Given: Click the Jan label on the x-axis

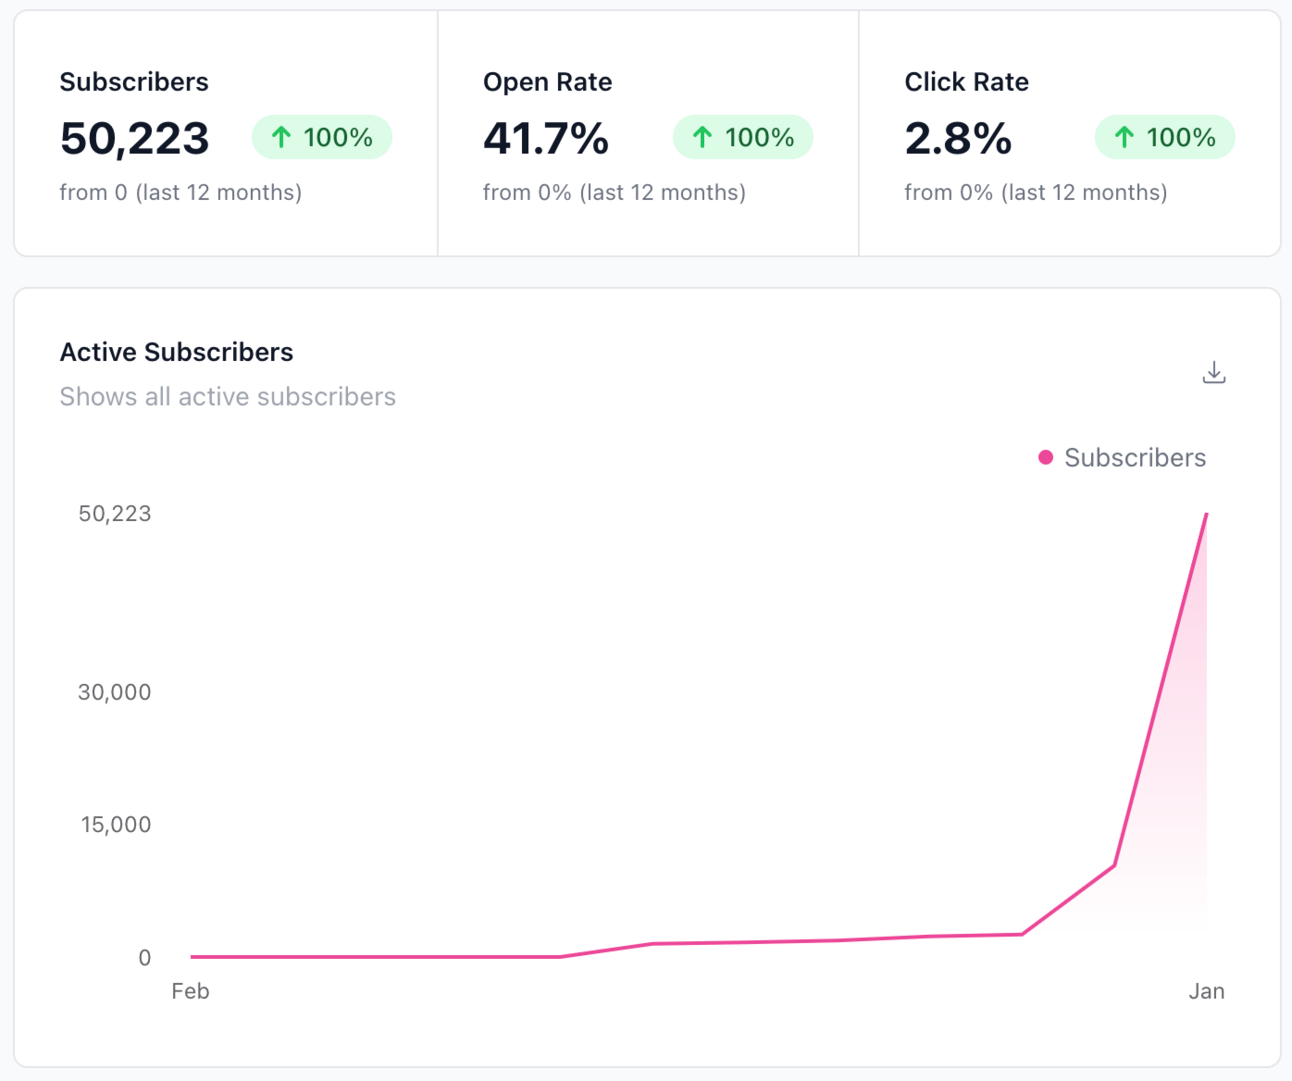Looking at the screenshot, I should point(1206,991).
